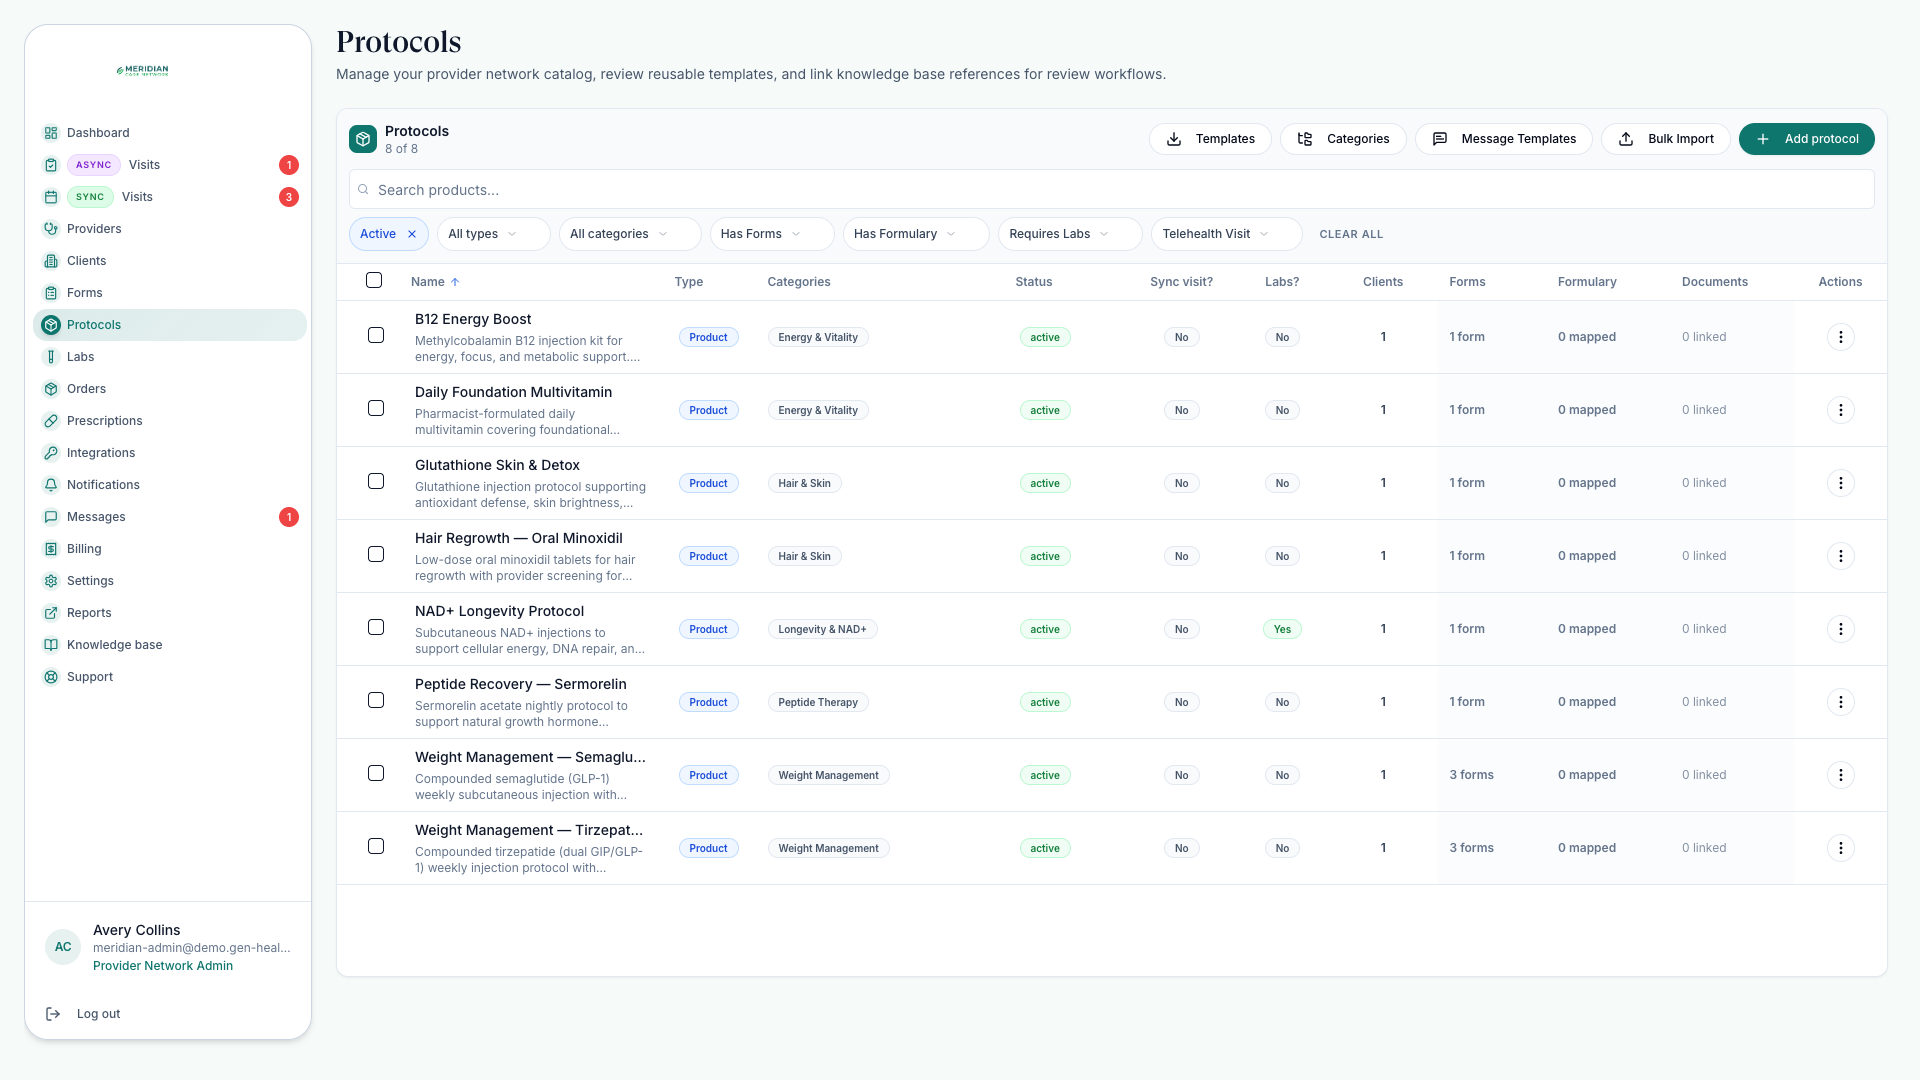1920x1080 pixels.
Task: Toggle the select-all checkbox in table header
Action: 374,280
